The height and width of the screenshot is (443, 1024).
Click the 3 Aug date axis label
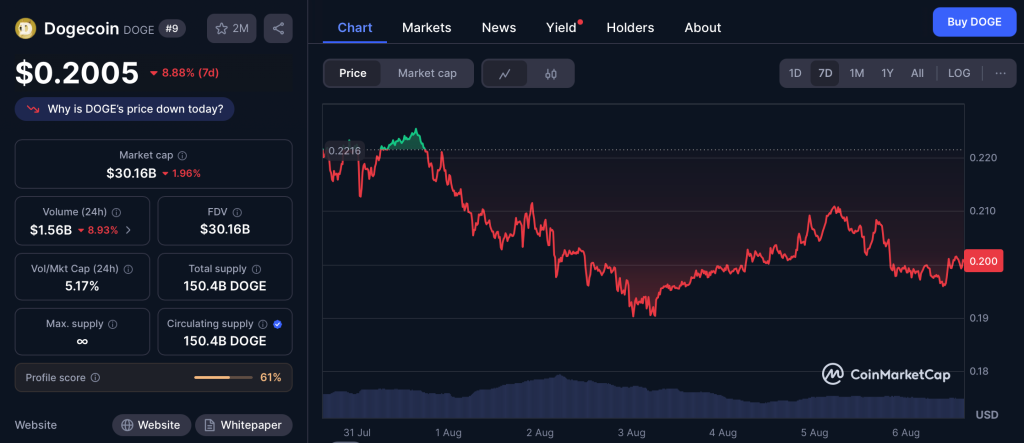[x=632, y=433]
